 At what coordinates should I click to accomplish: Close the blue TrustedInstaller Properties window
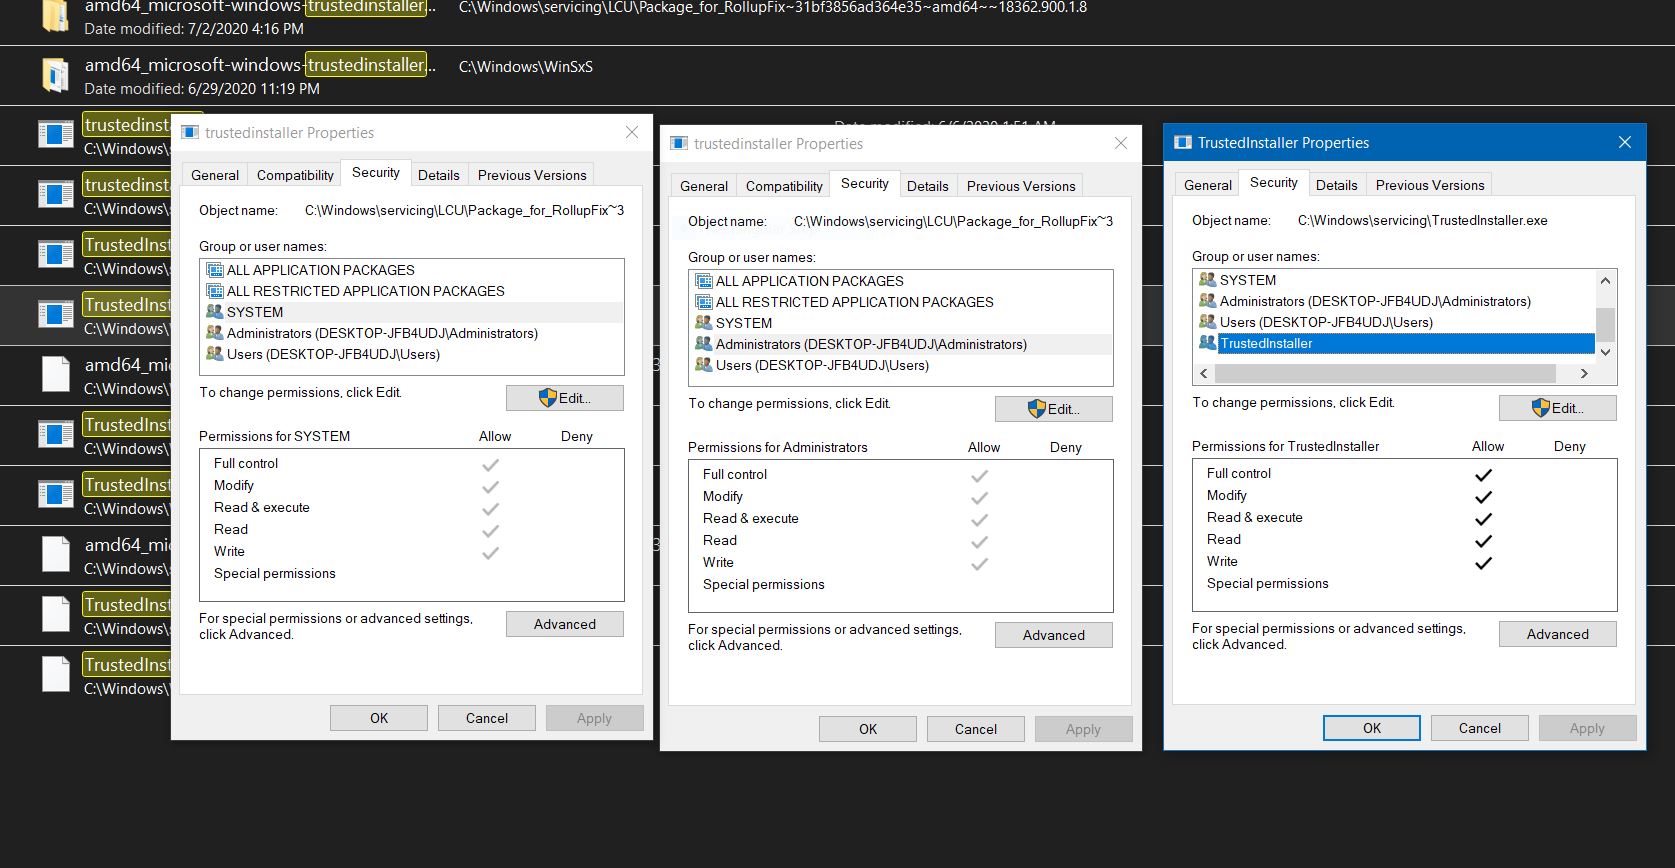click(x=1625, y=142)
